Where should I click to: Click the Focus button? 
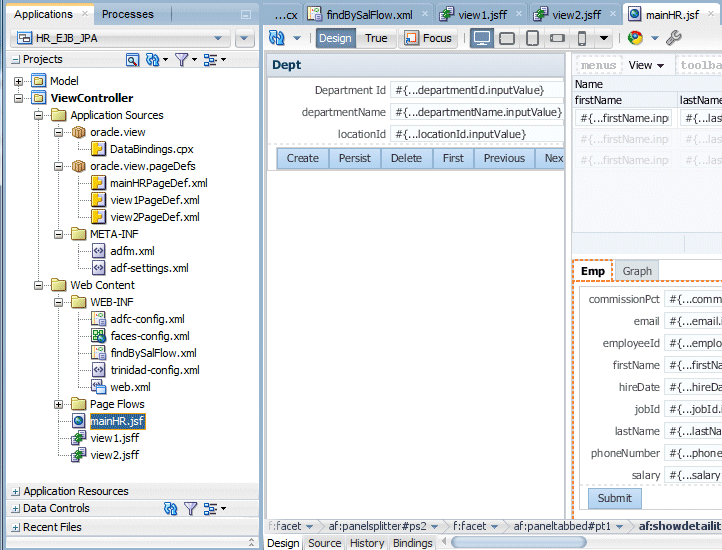click(428, 38)
